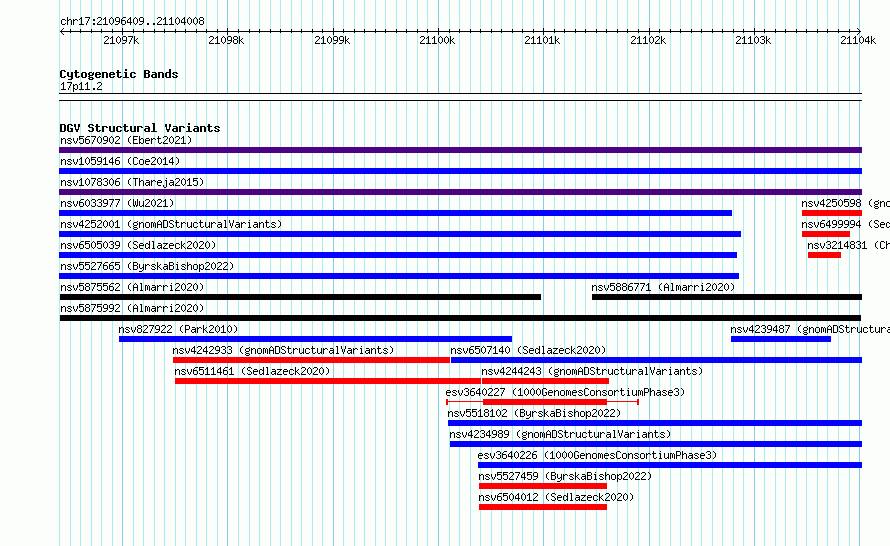Screen dimensions: 890x546
Task: Click nsv4234989 (gnomADStructuralVariants) label
Action: (560, 434)
